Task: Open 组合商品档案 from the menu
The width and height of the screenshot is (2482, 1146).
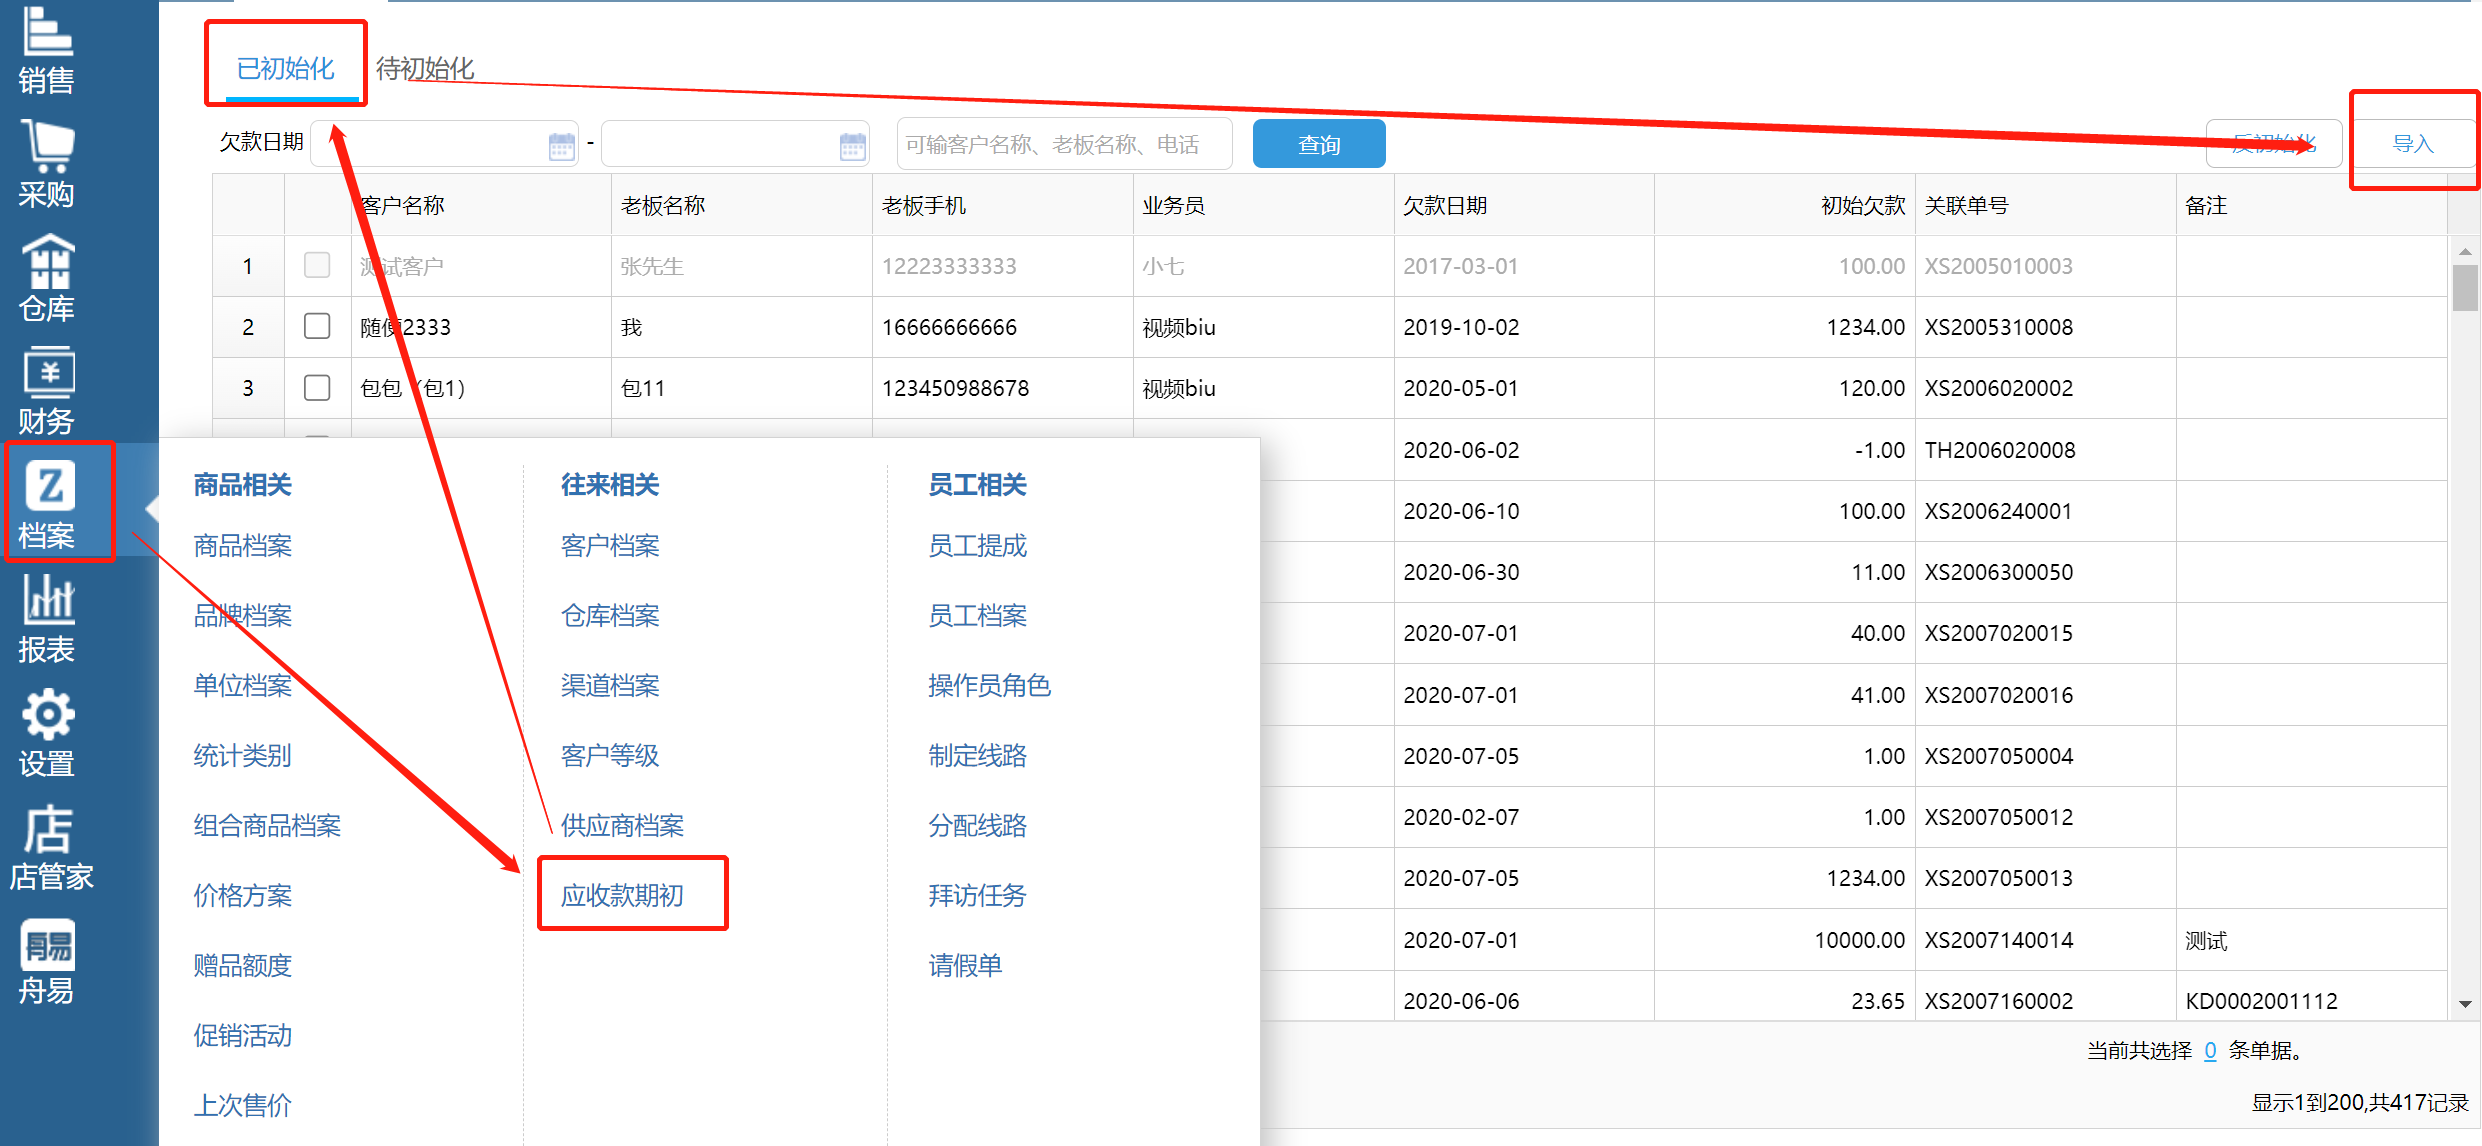Action: pyautogui.click(x=267, y=826)
